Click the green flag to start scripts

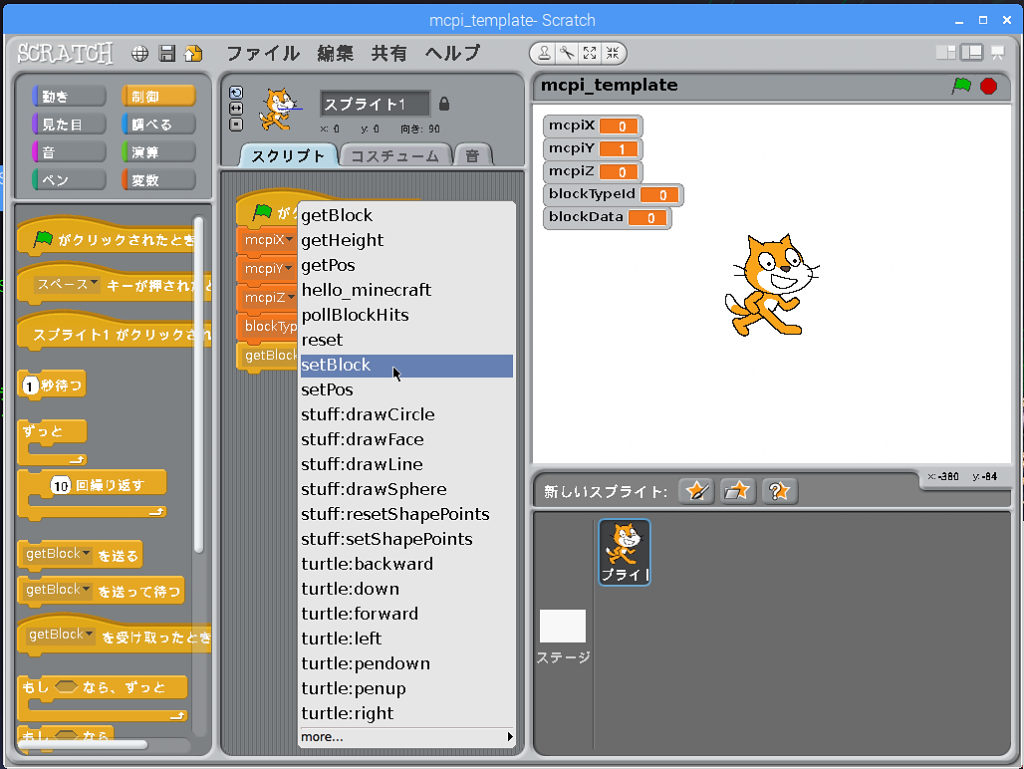coord(961,86)
